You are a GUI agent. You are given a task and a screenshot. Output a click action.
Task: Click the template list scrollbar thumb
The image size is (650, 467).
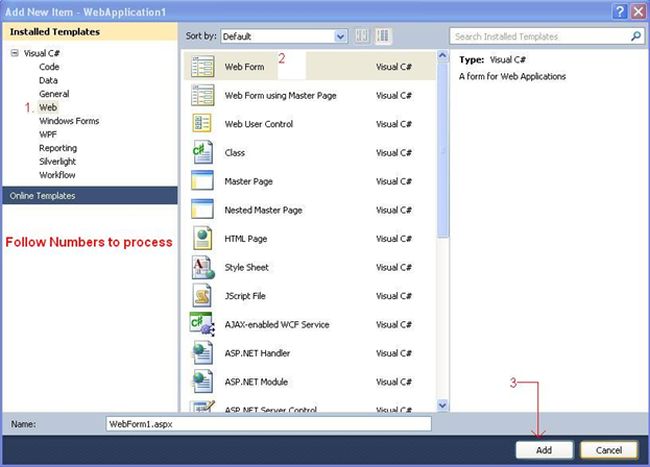coord(443,150)
